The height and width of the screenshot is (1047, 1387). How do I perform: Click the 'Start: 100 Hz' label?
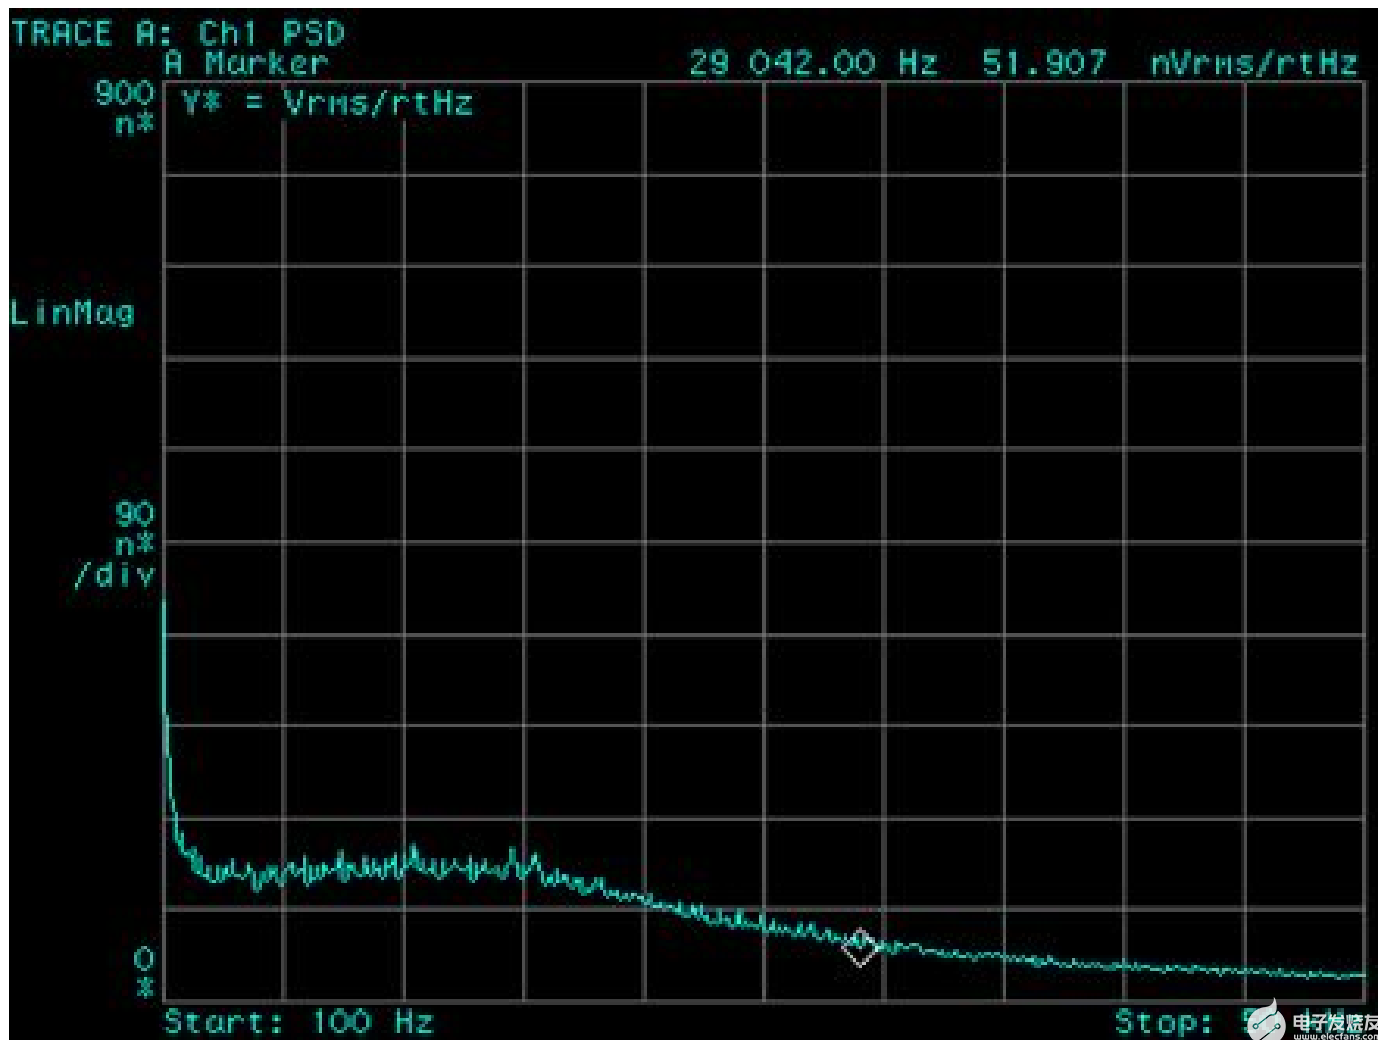[298, 1022]
